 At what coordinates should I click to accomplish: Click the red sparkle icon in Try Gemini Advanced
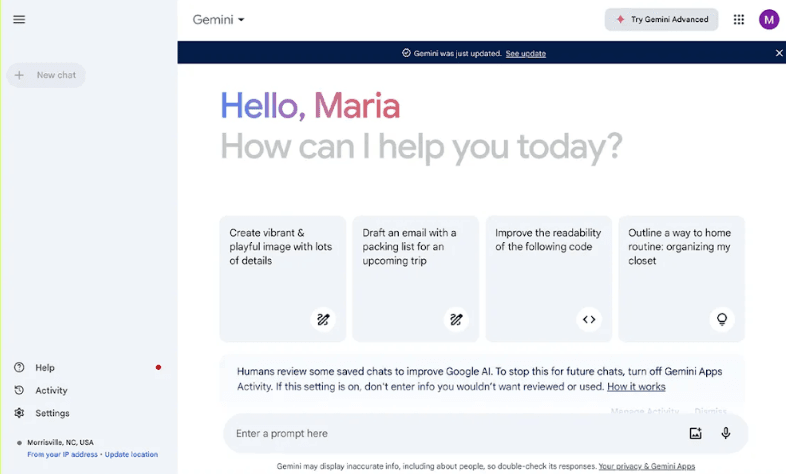(620, 20)
